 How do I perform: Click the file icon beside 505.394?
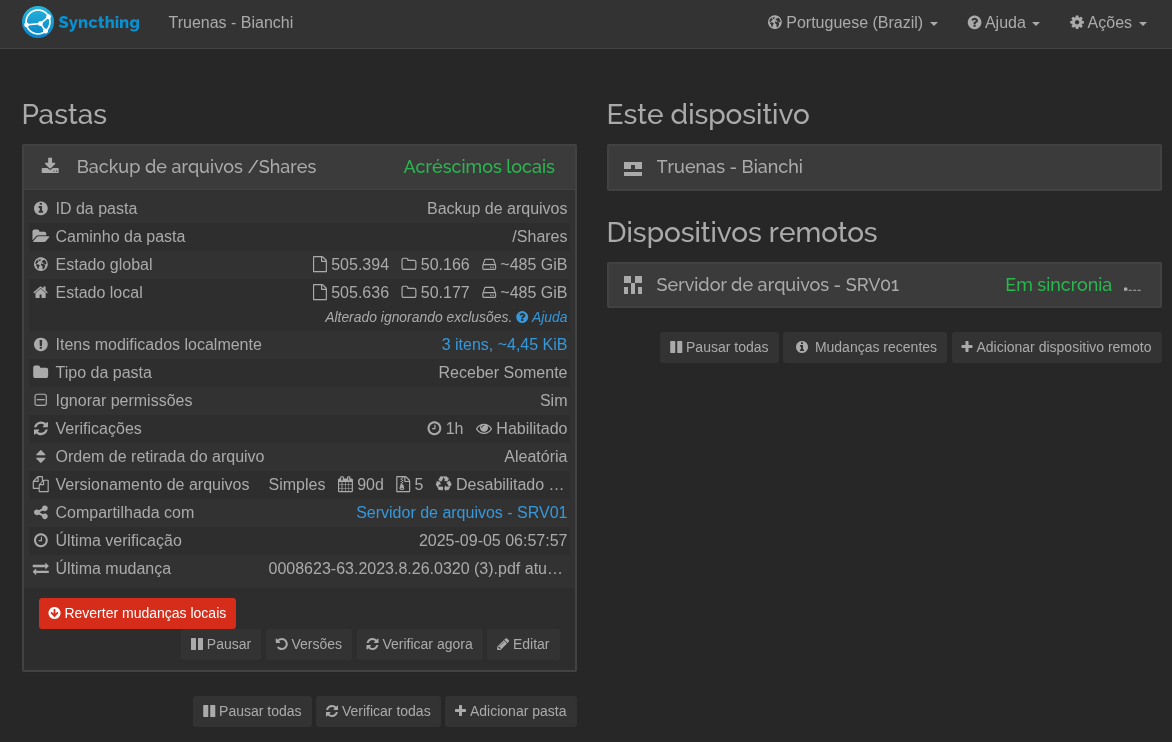pos(320,265)
